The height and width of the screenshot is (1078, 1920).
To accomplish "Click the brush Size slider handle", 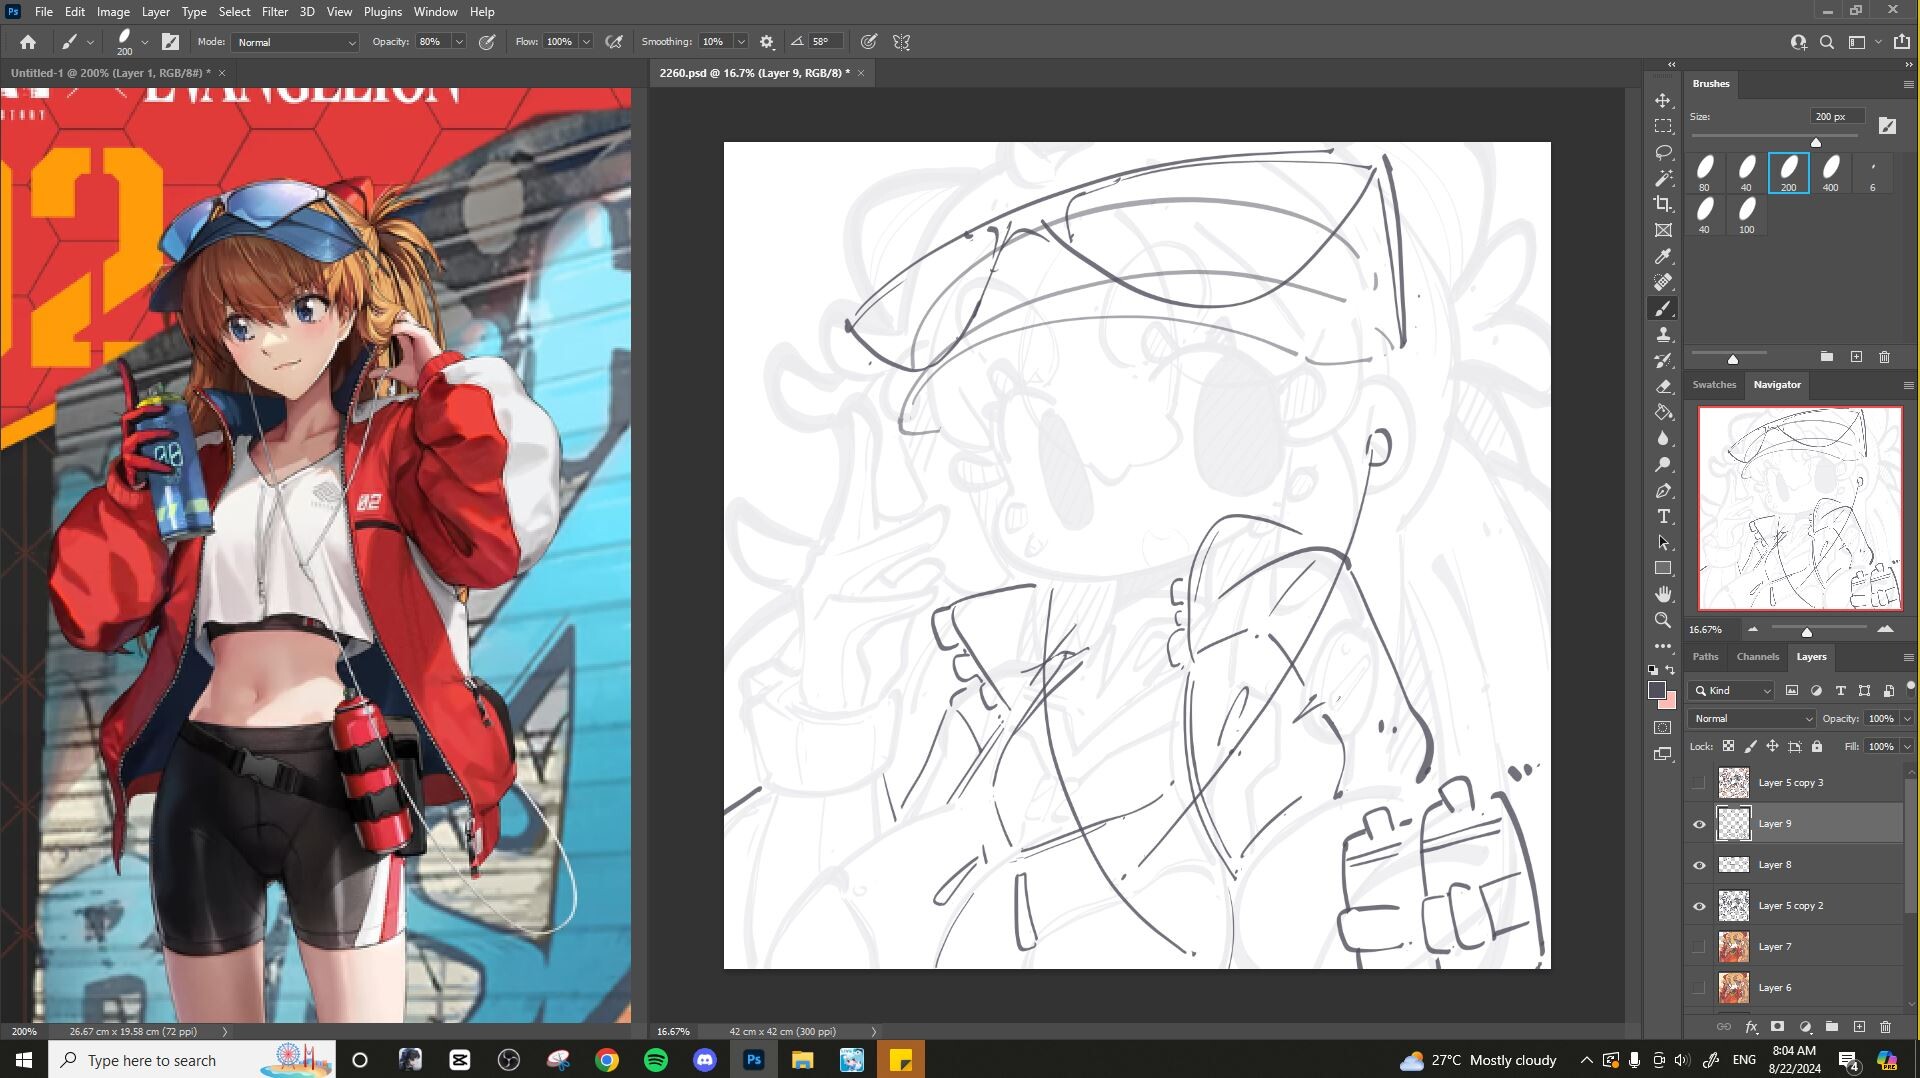I will 1816,141.
